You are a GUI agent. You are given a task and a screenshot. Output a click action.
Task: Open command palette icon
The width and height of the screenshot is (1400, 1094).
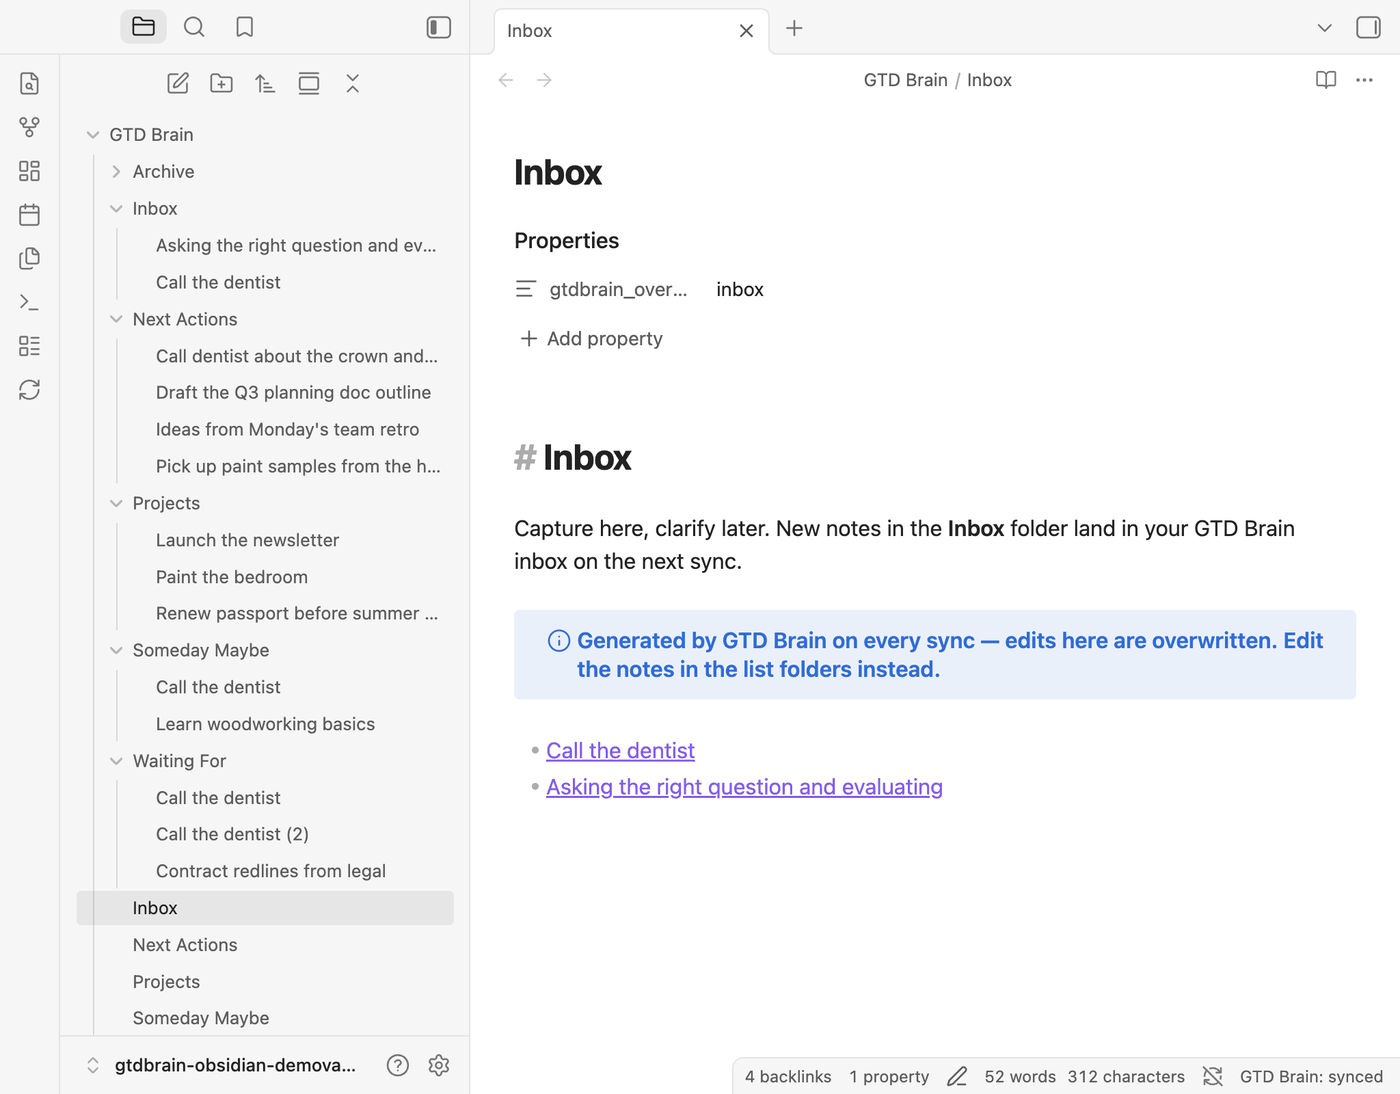coord(29,302)
